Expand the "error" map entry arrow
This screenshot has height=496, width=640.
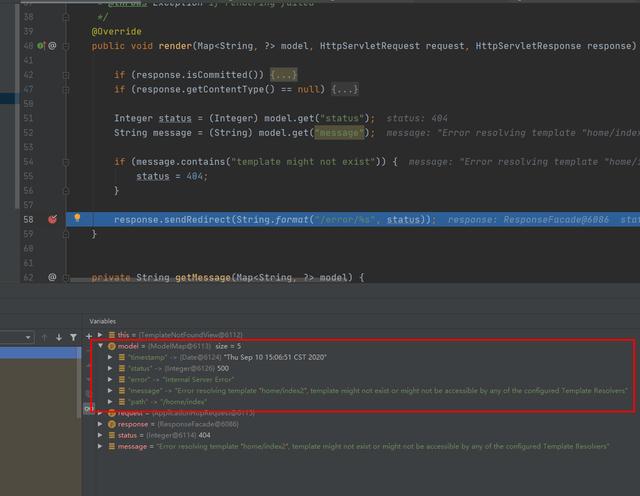click(110, 379)
